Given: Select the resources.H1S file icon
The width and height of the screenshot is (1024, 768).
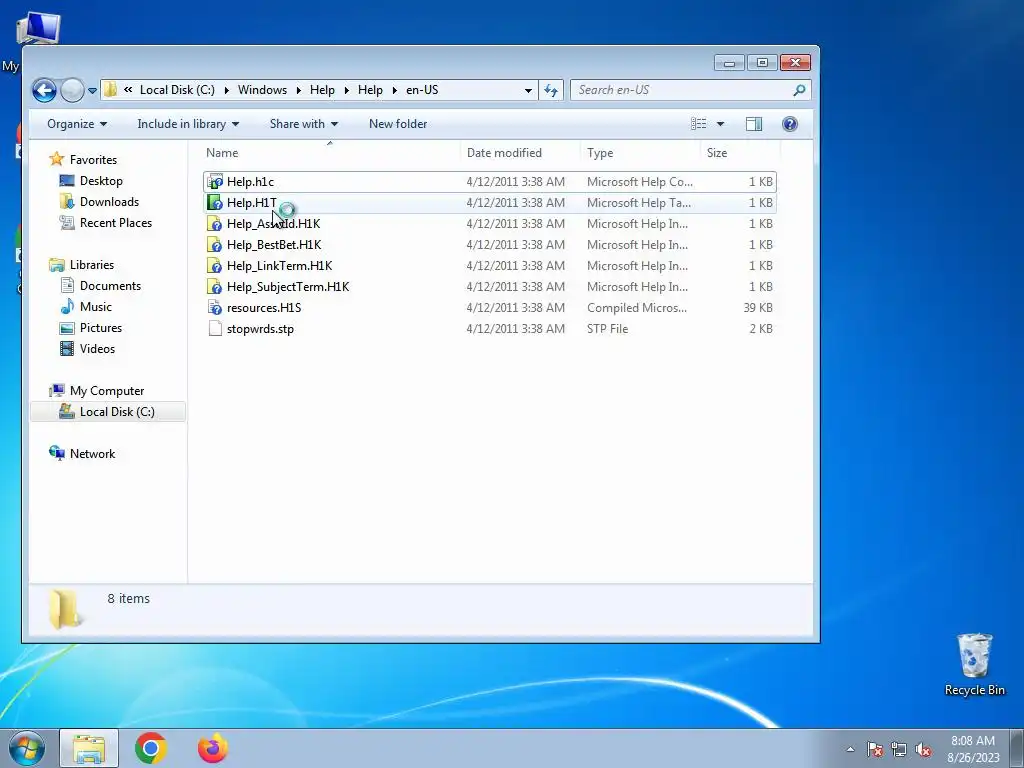Looking at the screenshot, I should pos(215,307).
